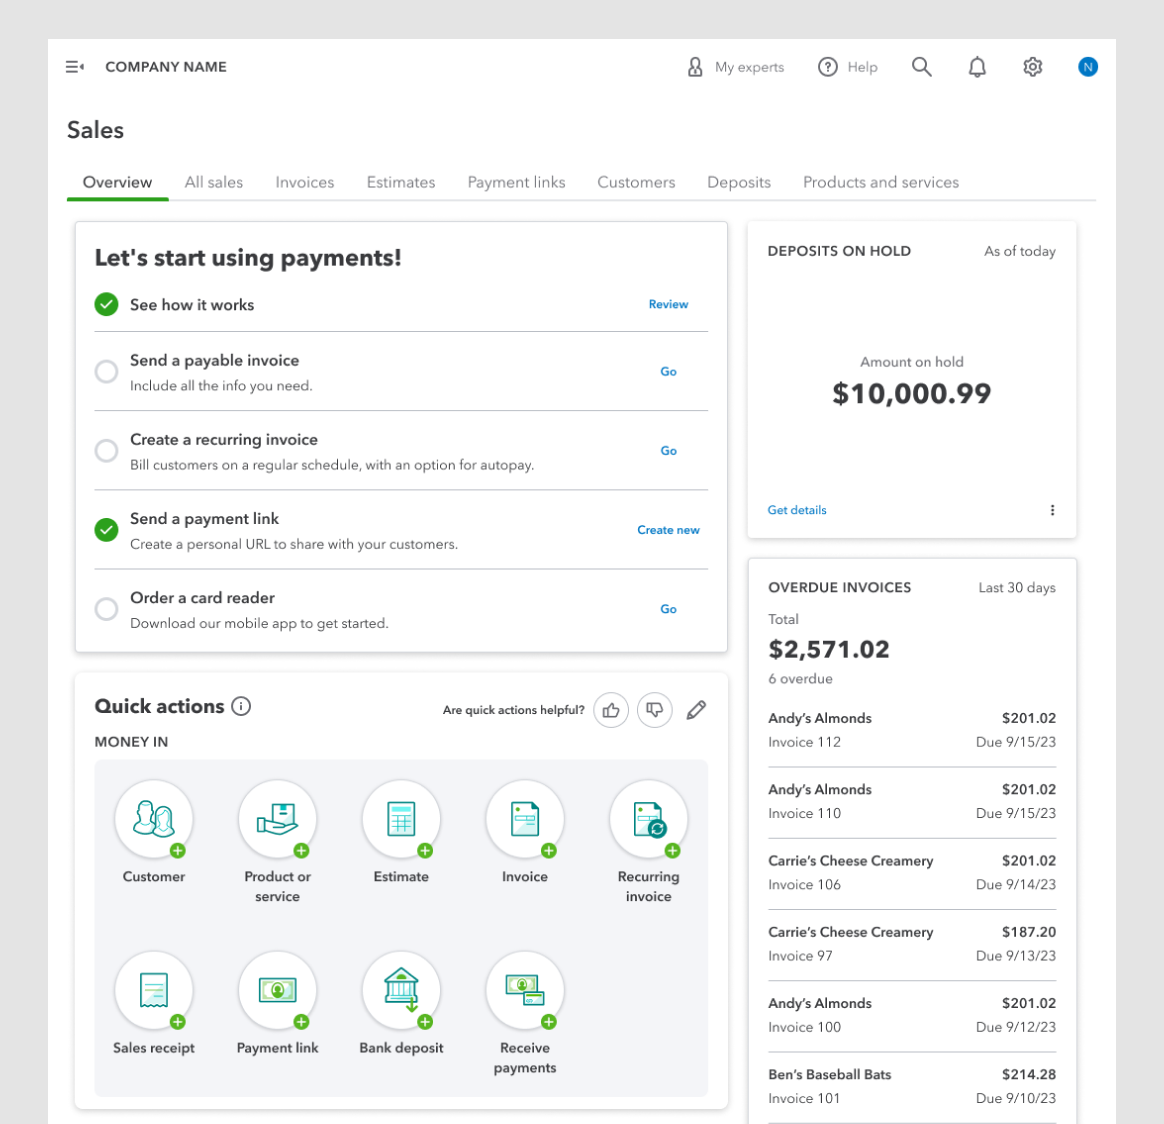The height and width of the screenshot is (1124, 1164).
Task: Open the Customer quick action icon
Action: [153, 817]
